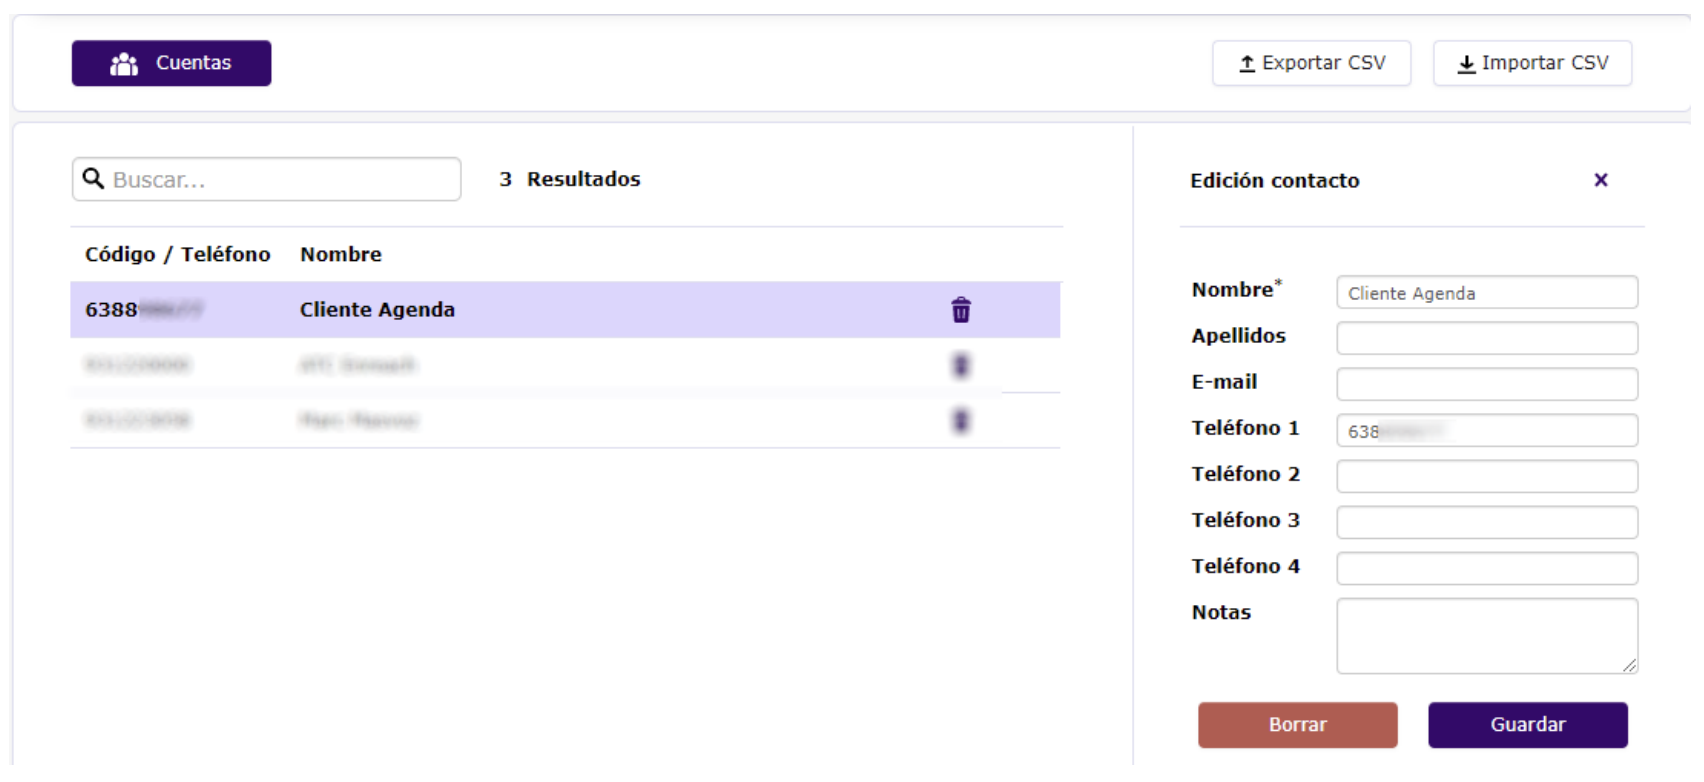Delete the Cliente Agenda row via trash icon
1704x782 pixels.
coord(960,310)
